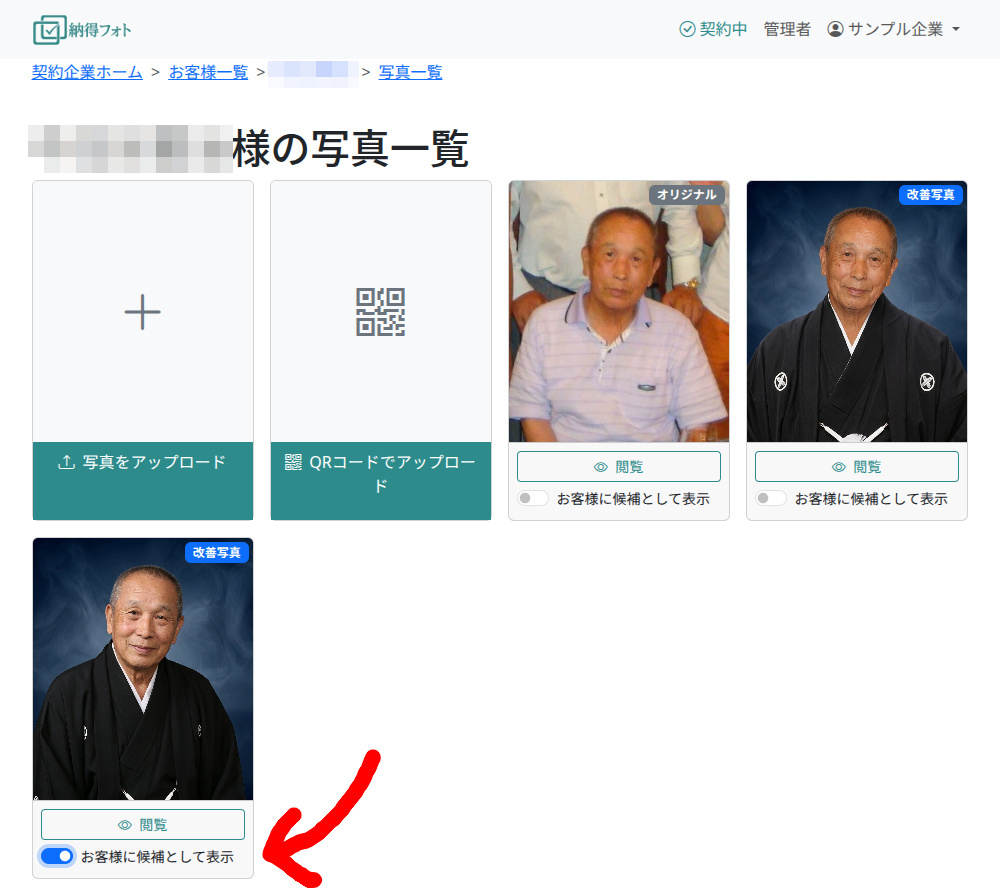Viewport: 1000px width, 893px height.
Task: Open the お客様一覧 breadcrumb link
Action: coord(208,72)
